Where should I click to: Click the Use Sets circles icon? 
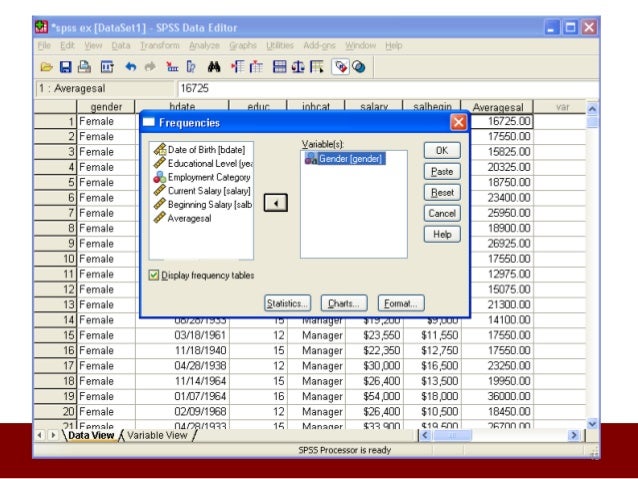tap(358, 67)
